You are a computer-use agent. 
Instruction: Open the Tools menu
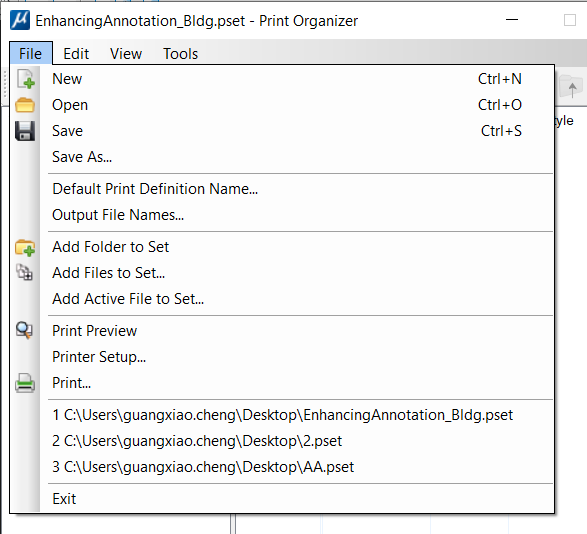click(180, 54)
